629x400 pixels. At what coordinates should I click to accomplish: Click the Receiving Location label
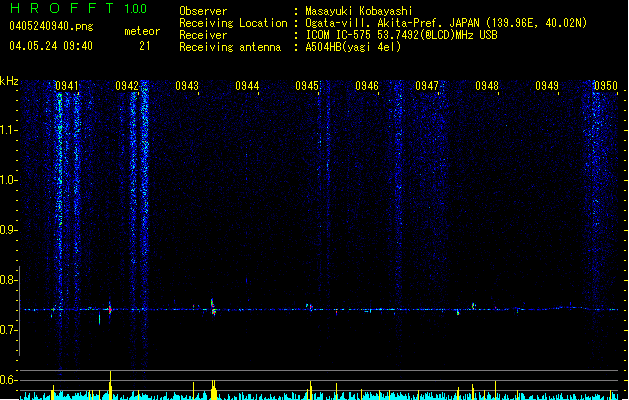click(x=233, y=23)
